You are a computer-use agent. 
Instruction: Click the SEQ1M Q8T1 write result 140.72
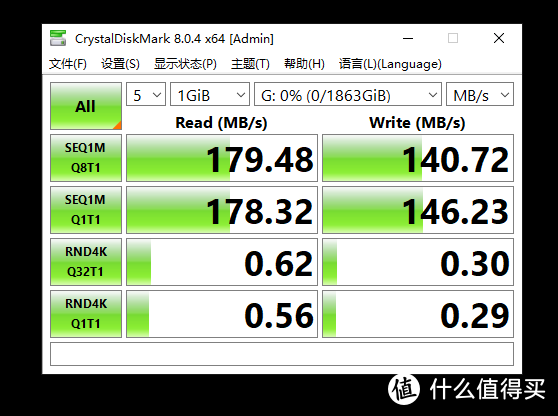pos(418,158)
